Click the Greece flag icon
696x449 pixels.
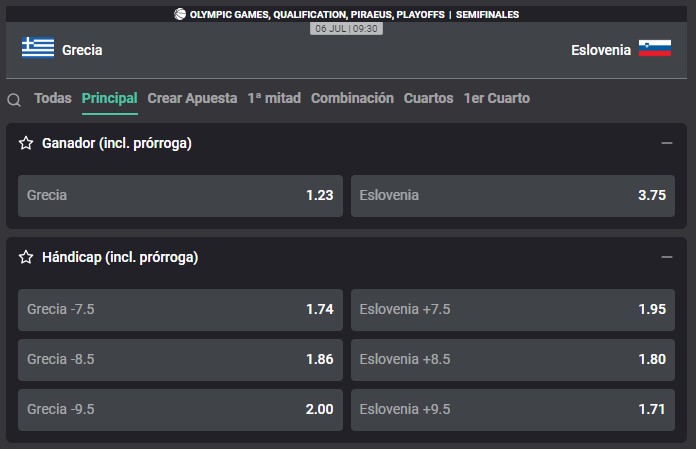click(x=39, y=48)
